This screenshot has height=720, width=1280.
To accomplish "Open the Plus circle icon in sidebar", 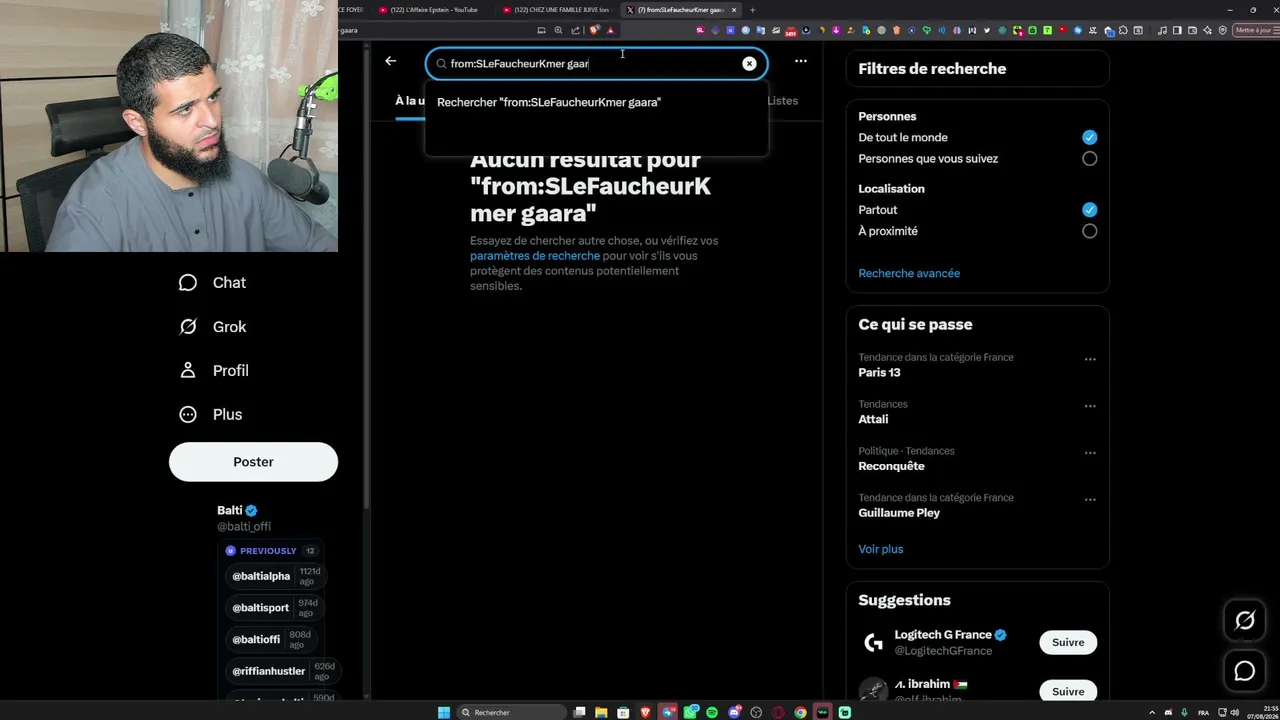I will 187,415.
